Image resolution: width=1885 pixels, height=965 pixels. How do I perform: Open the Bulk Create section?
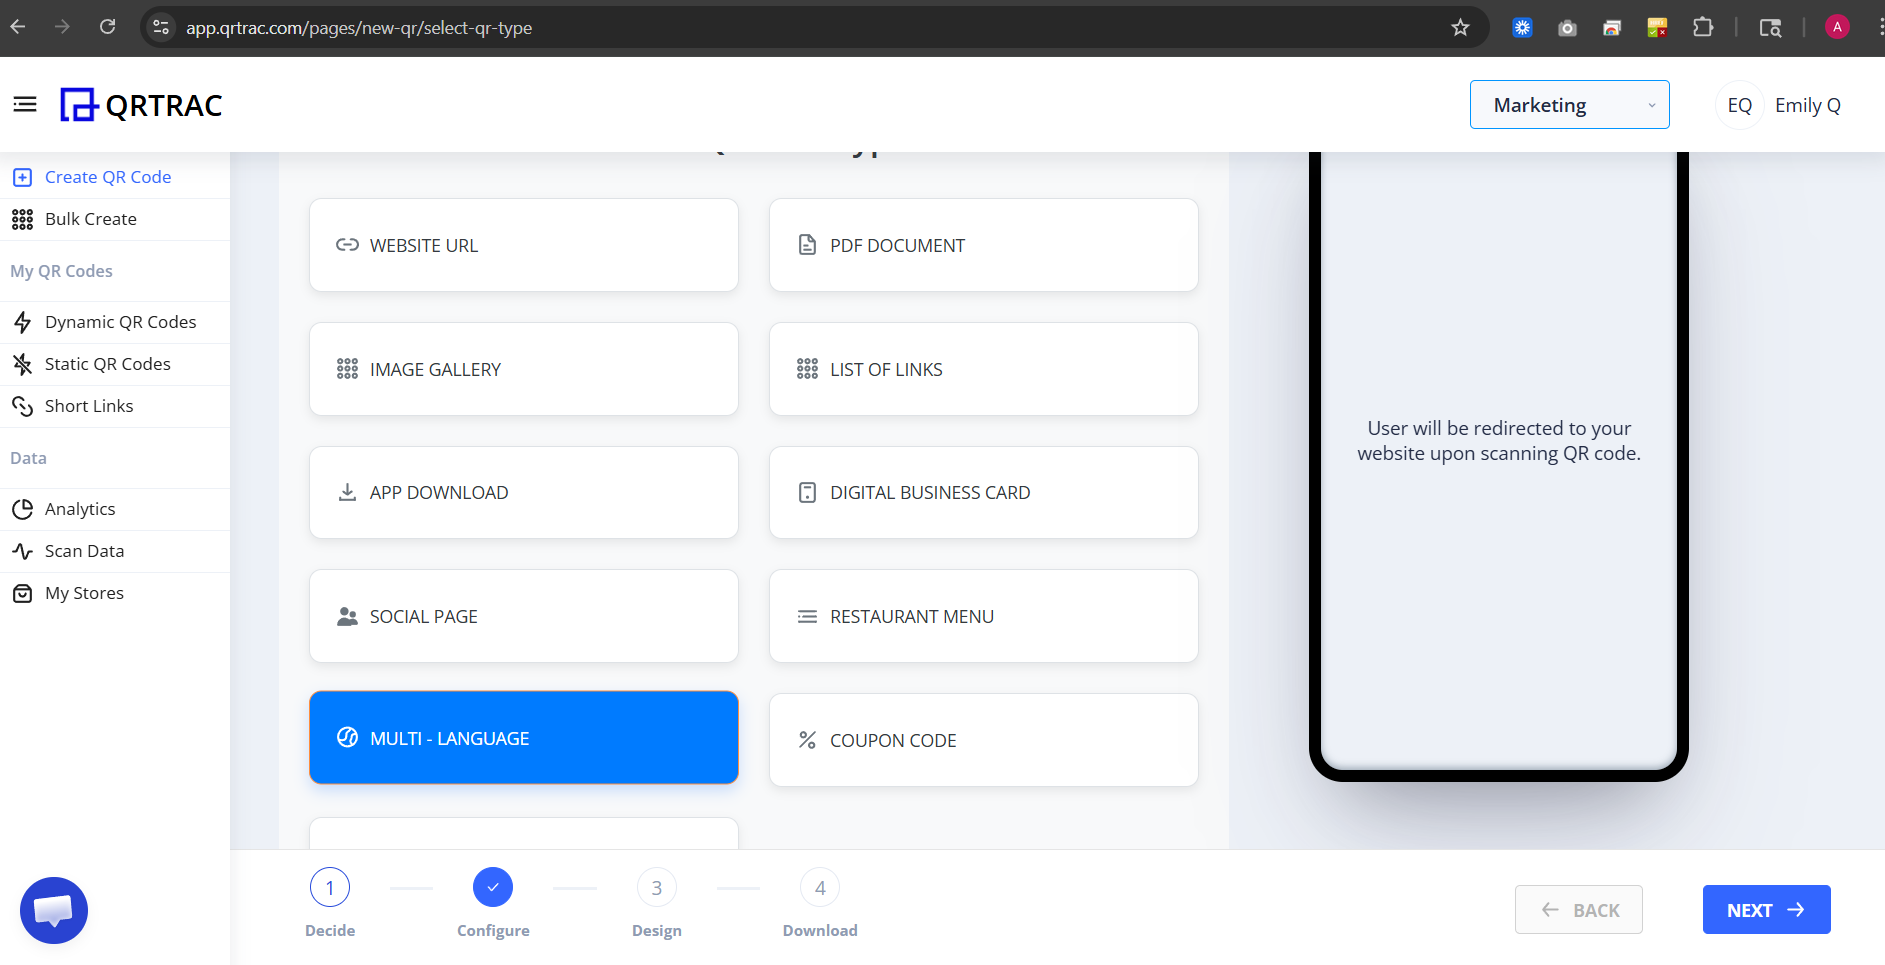(x=90, y=219)
